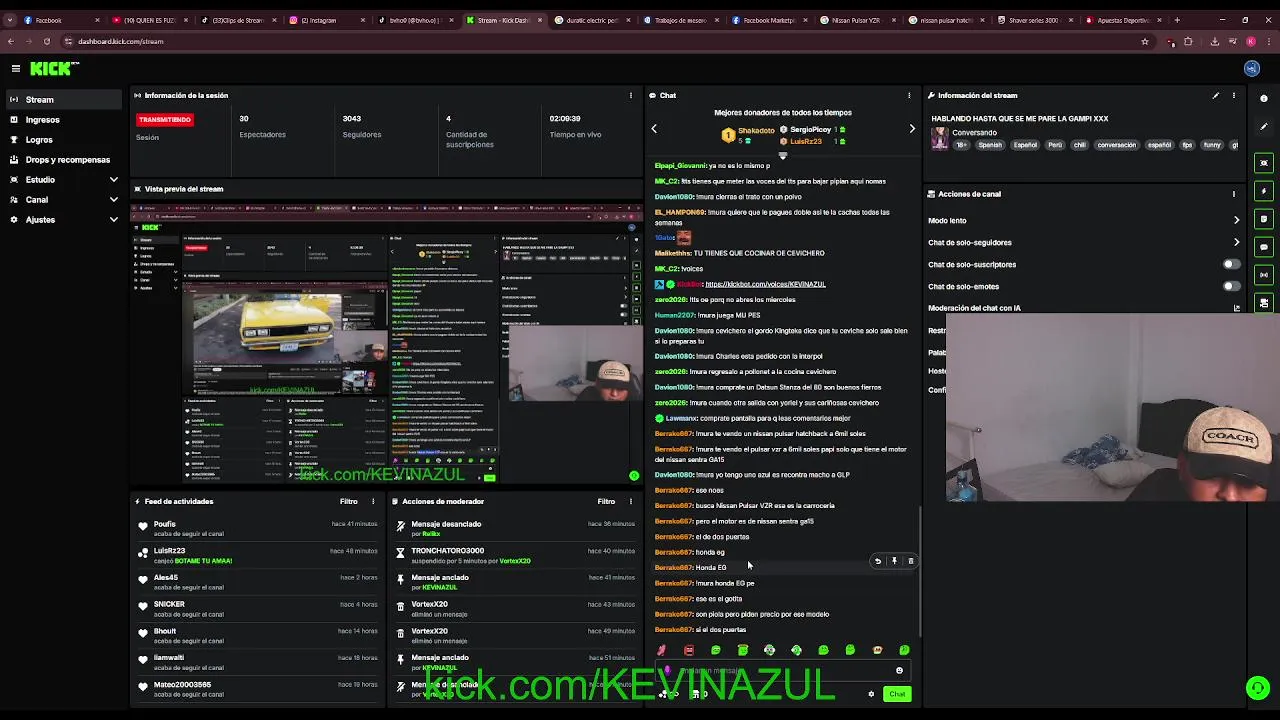
Task: Select the 18+ stream tag
Action: click(961, 145)
